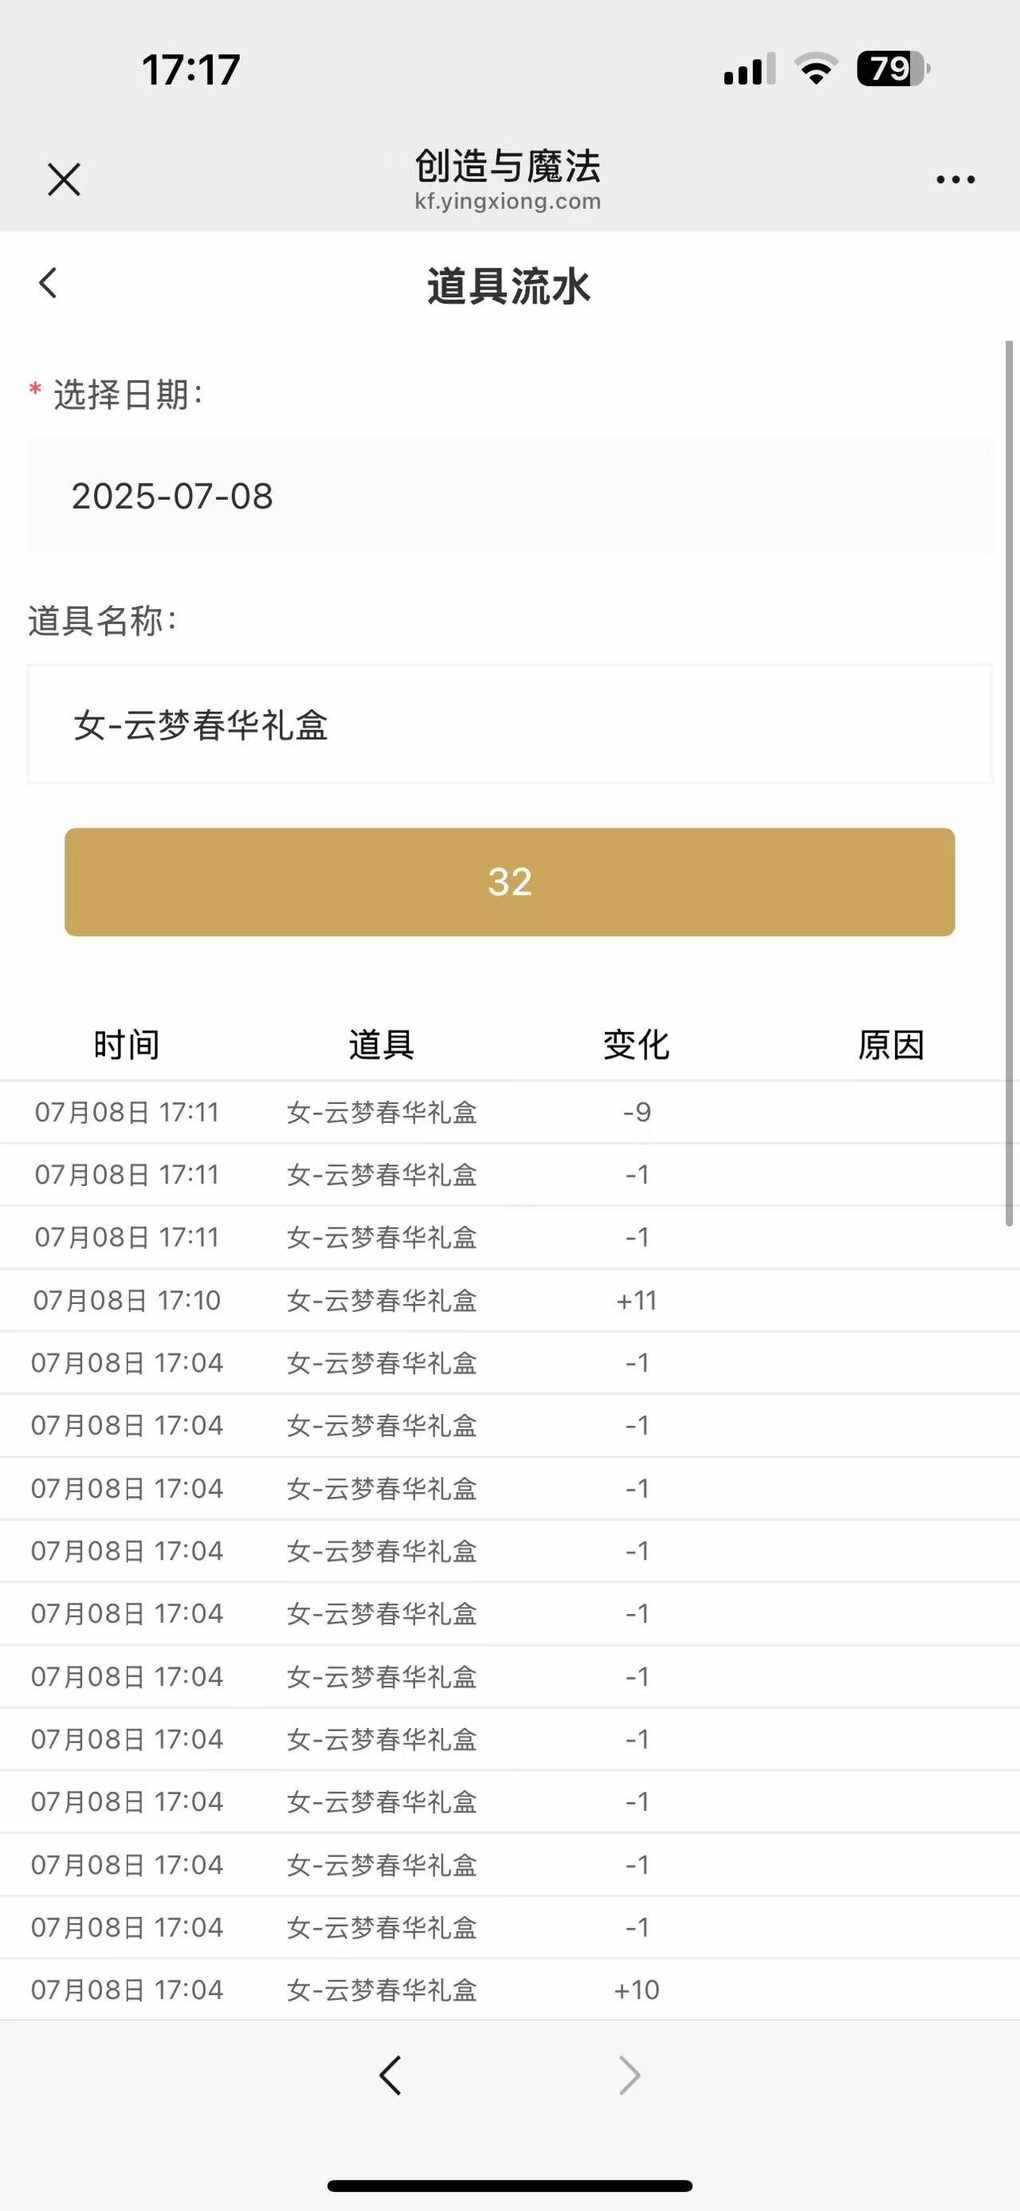Open the three-dot more options menu

955,180
